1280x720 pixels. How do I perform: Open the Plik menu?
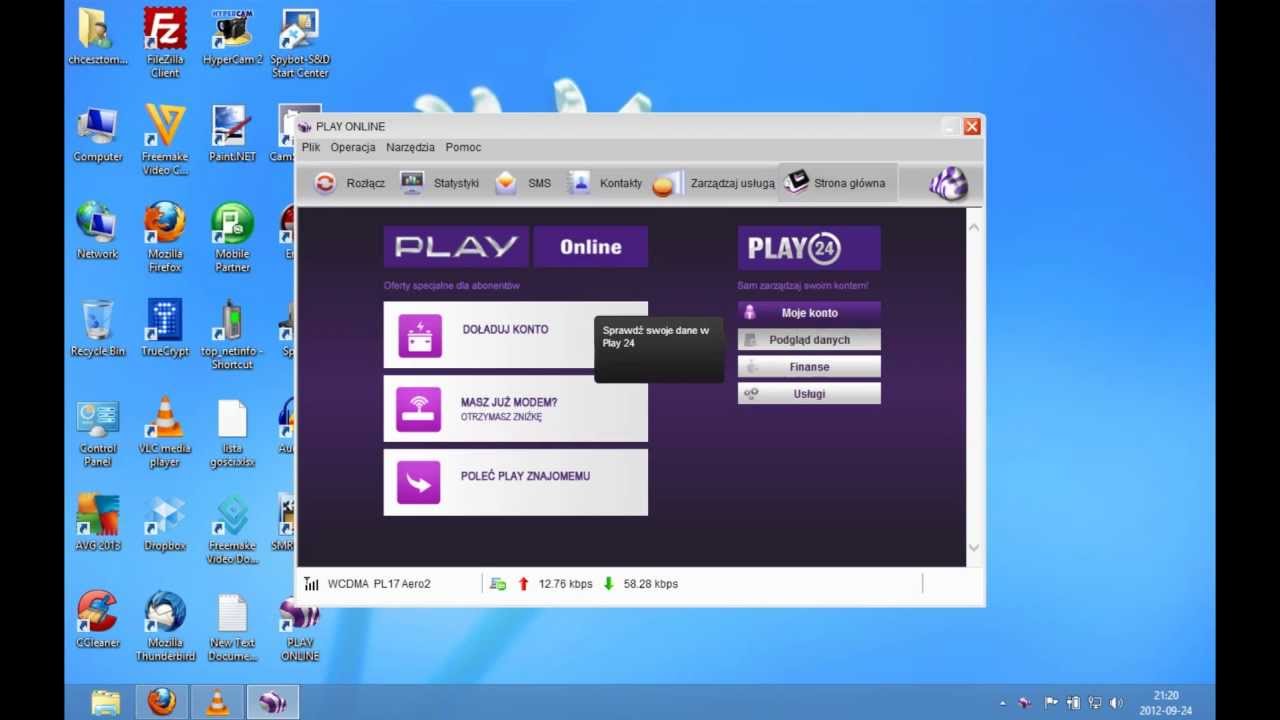(x=311, y=147)
